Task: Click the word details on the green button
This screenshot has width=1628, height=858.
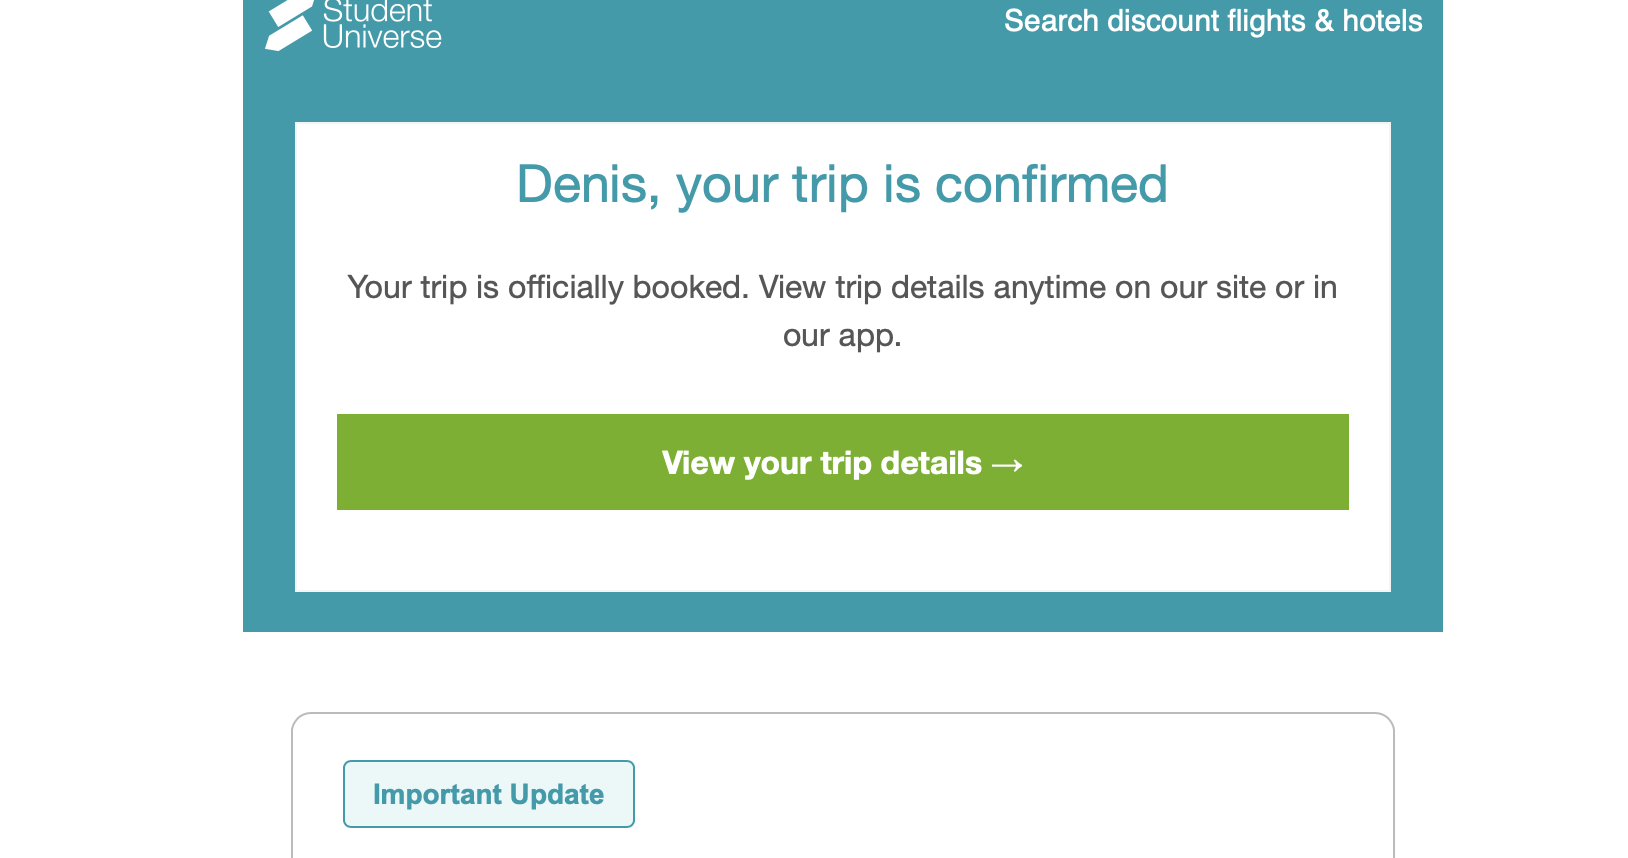Action: click(x=931, y=463)
